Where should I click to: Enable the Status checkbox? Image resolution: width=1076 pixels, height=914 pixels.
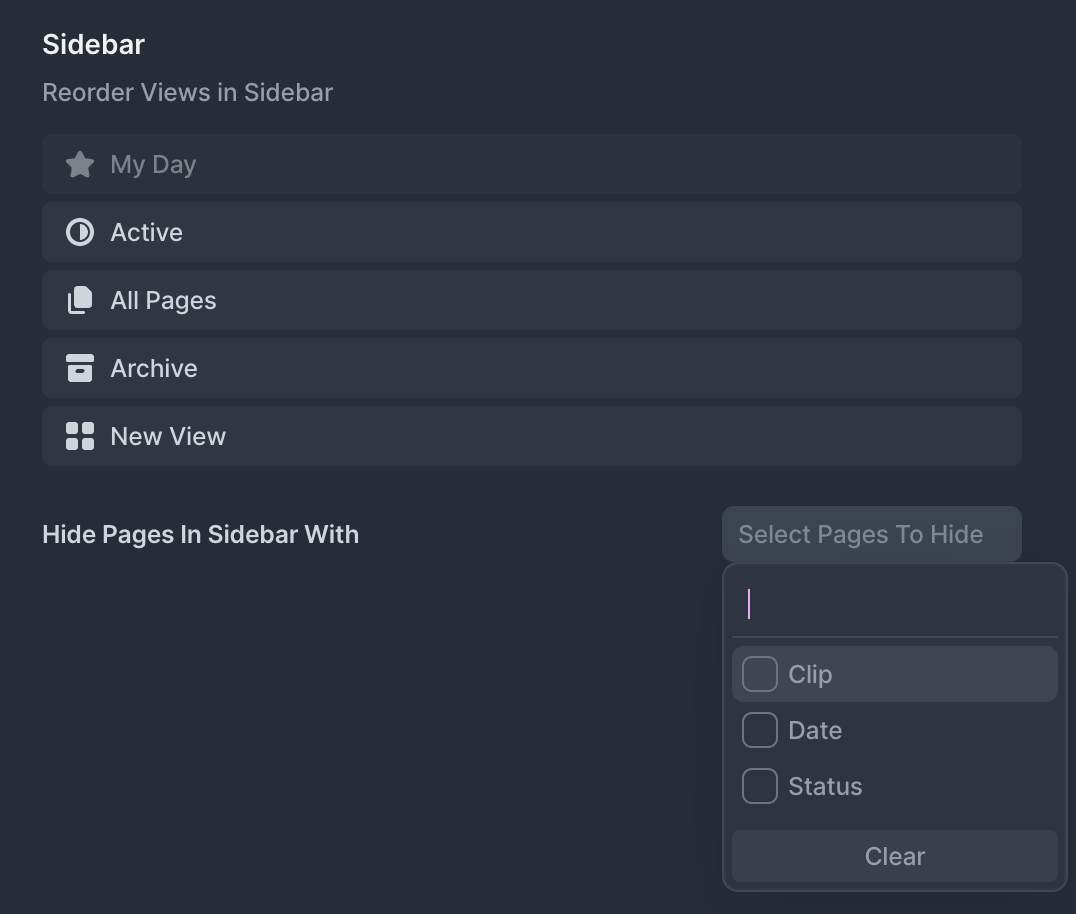click(760, 786)
